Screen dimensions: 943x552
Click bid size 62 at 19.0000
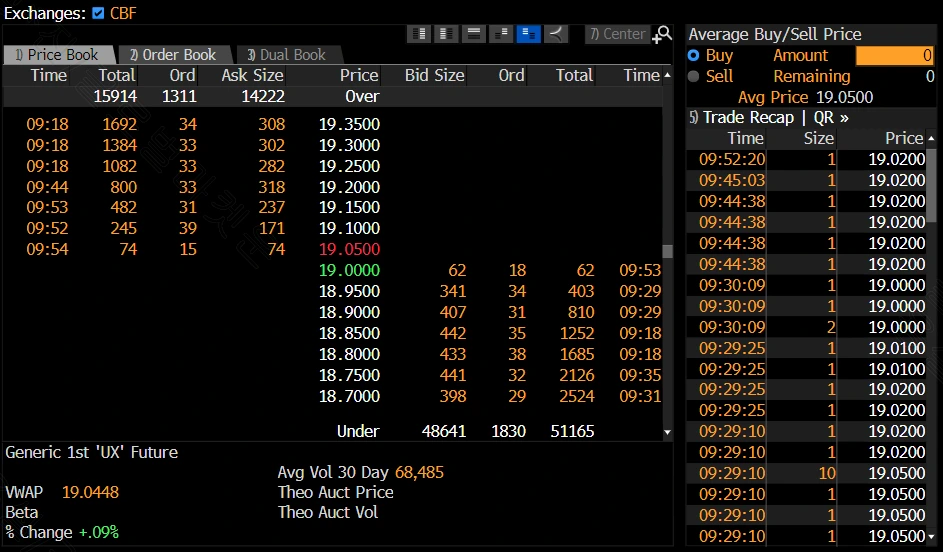[457, 270]
